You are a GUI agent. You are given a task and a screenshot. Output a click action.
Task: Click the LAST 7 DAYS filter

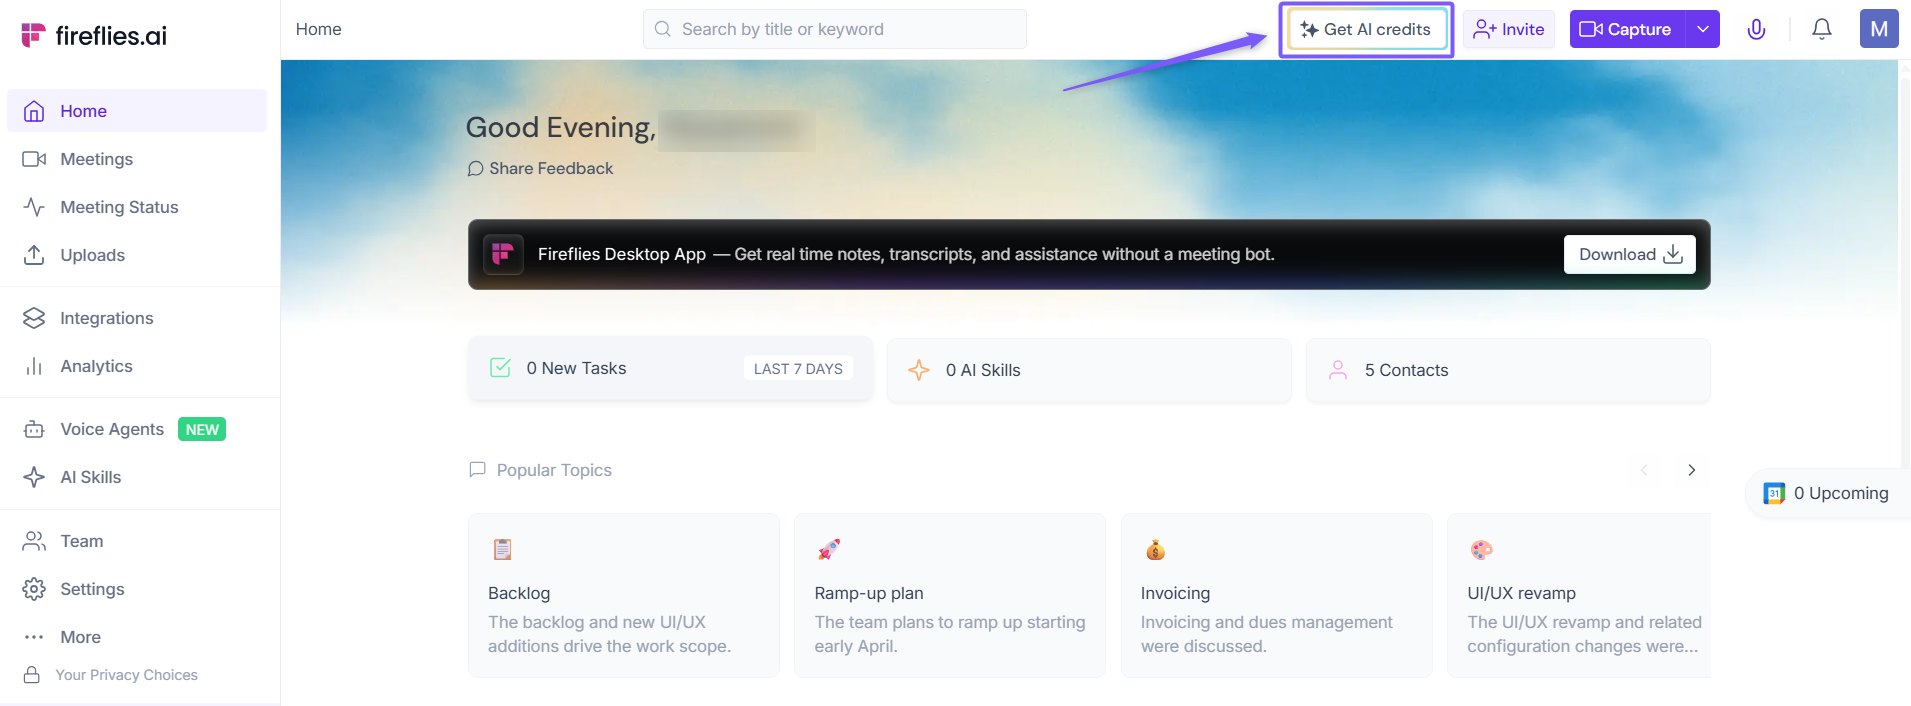[x=798, y=368]
